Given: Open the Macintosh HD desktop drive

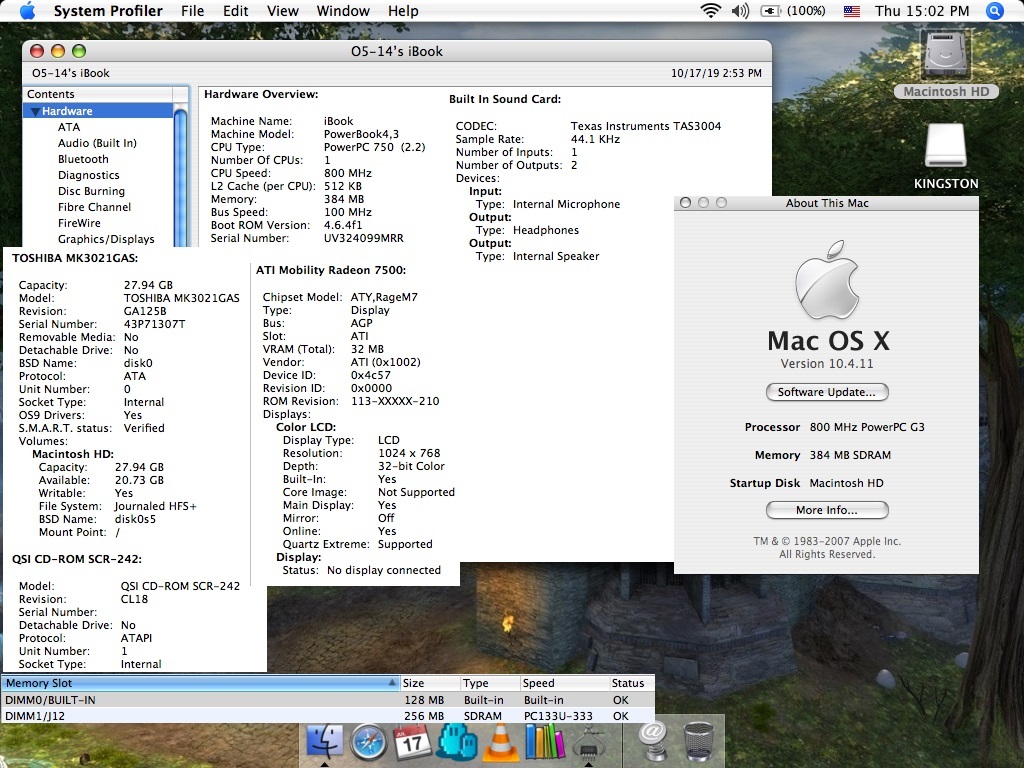Looking at the screenshot, I should pyautogui.click(x=946, y=65).
